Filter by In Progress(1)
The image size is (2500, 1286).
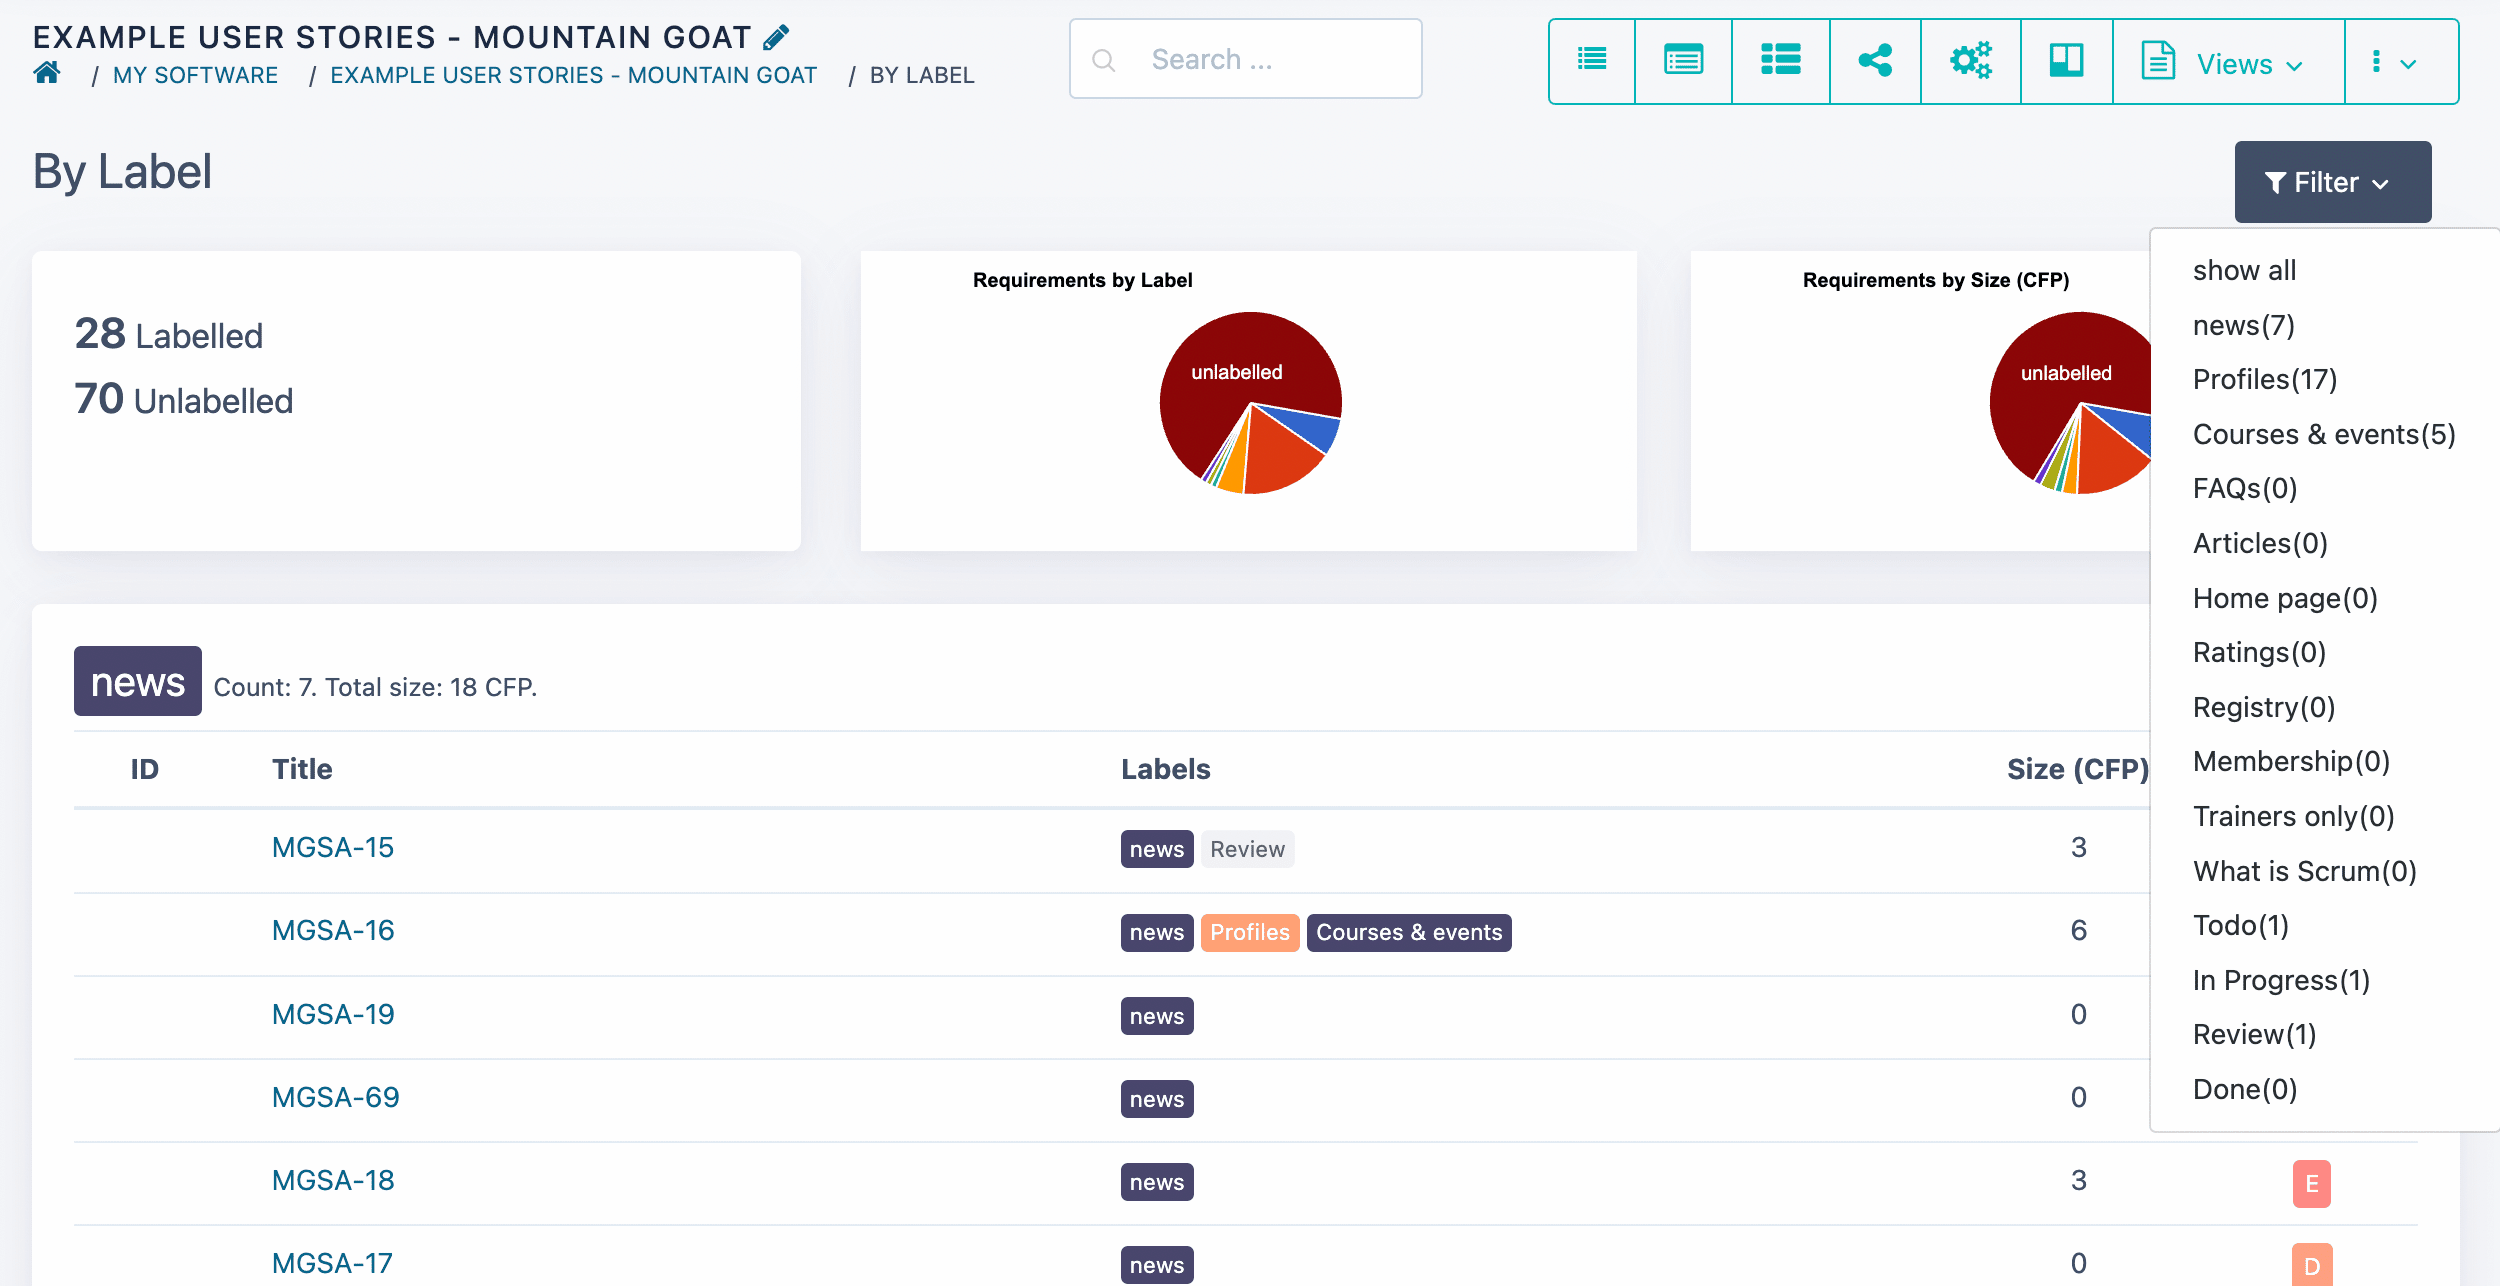click(2281, 980)
